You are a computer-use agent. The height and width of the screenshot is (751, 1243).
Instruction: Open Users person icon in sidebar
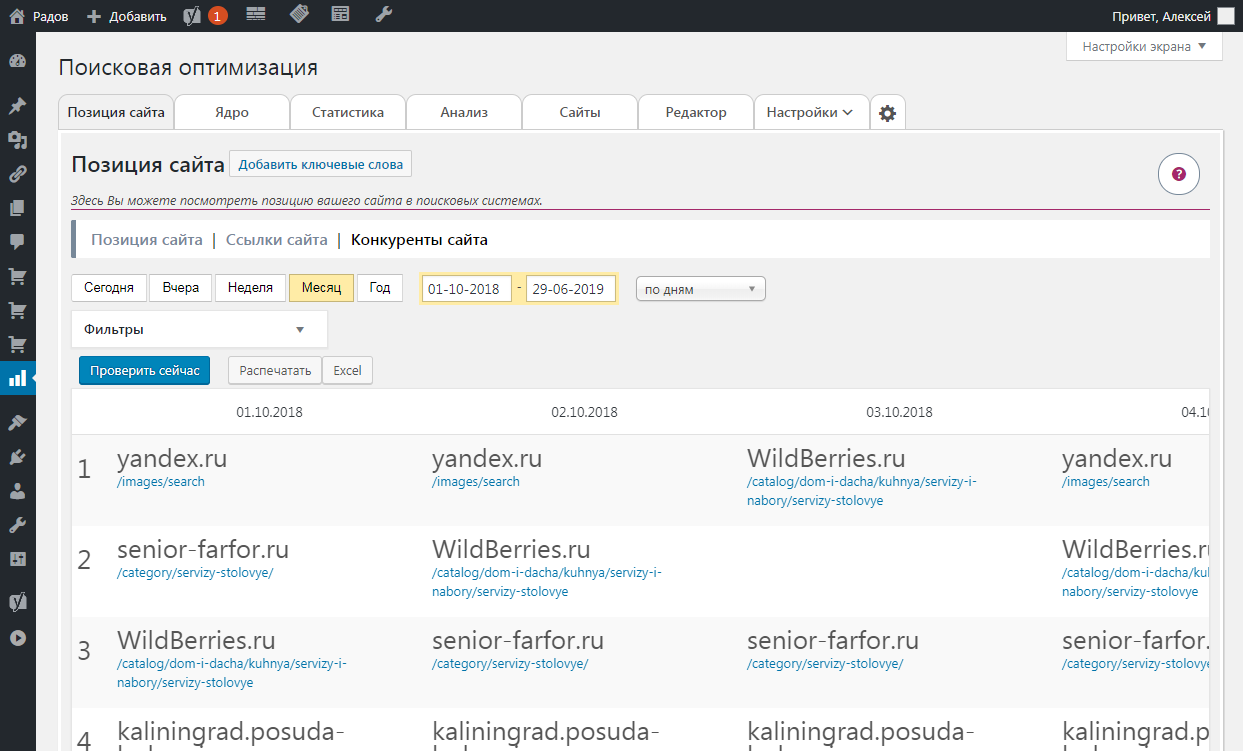click(x=17, y=491)
